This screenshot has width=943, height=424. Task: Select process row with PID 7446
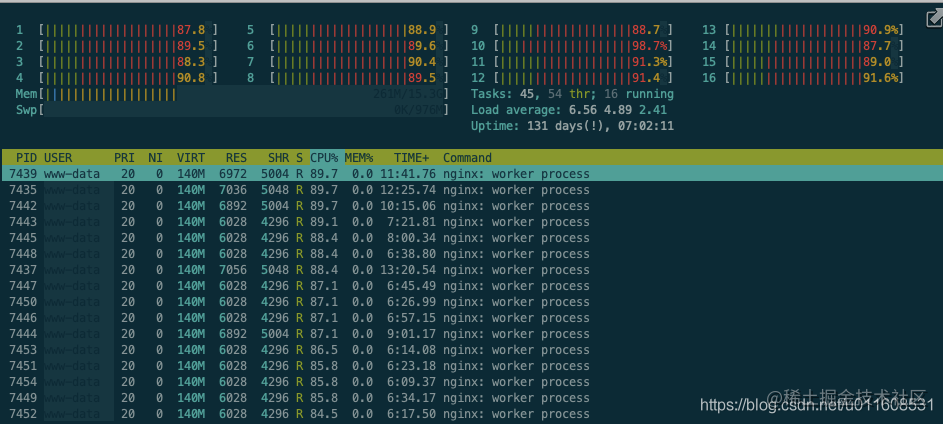point(472,318)
